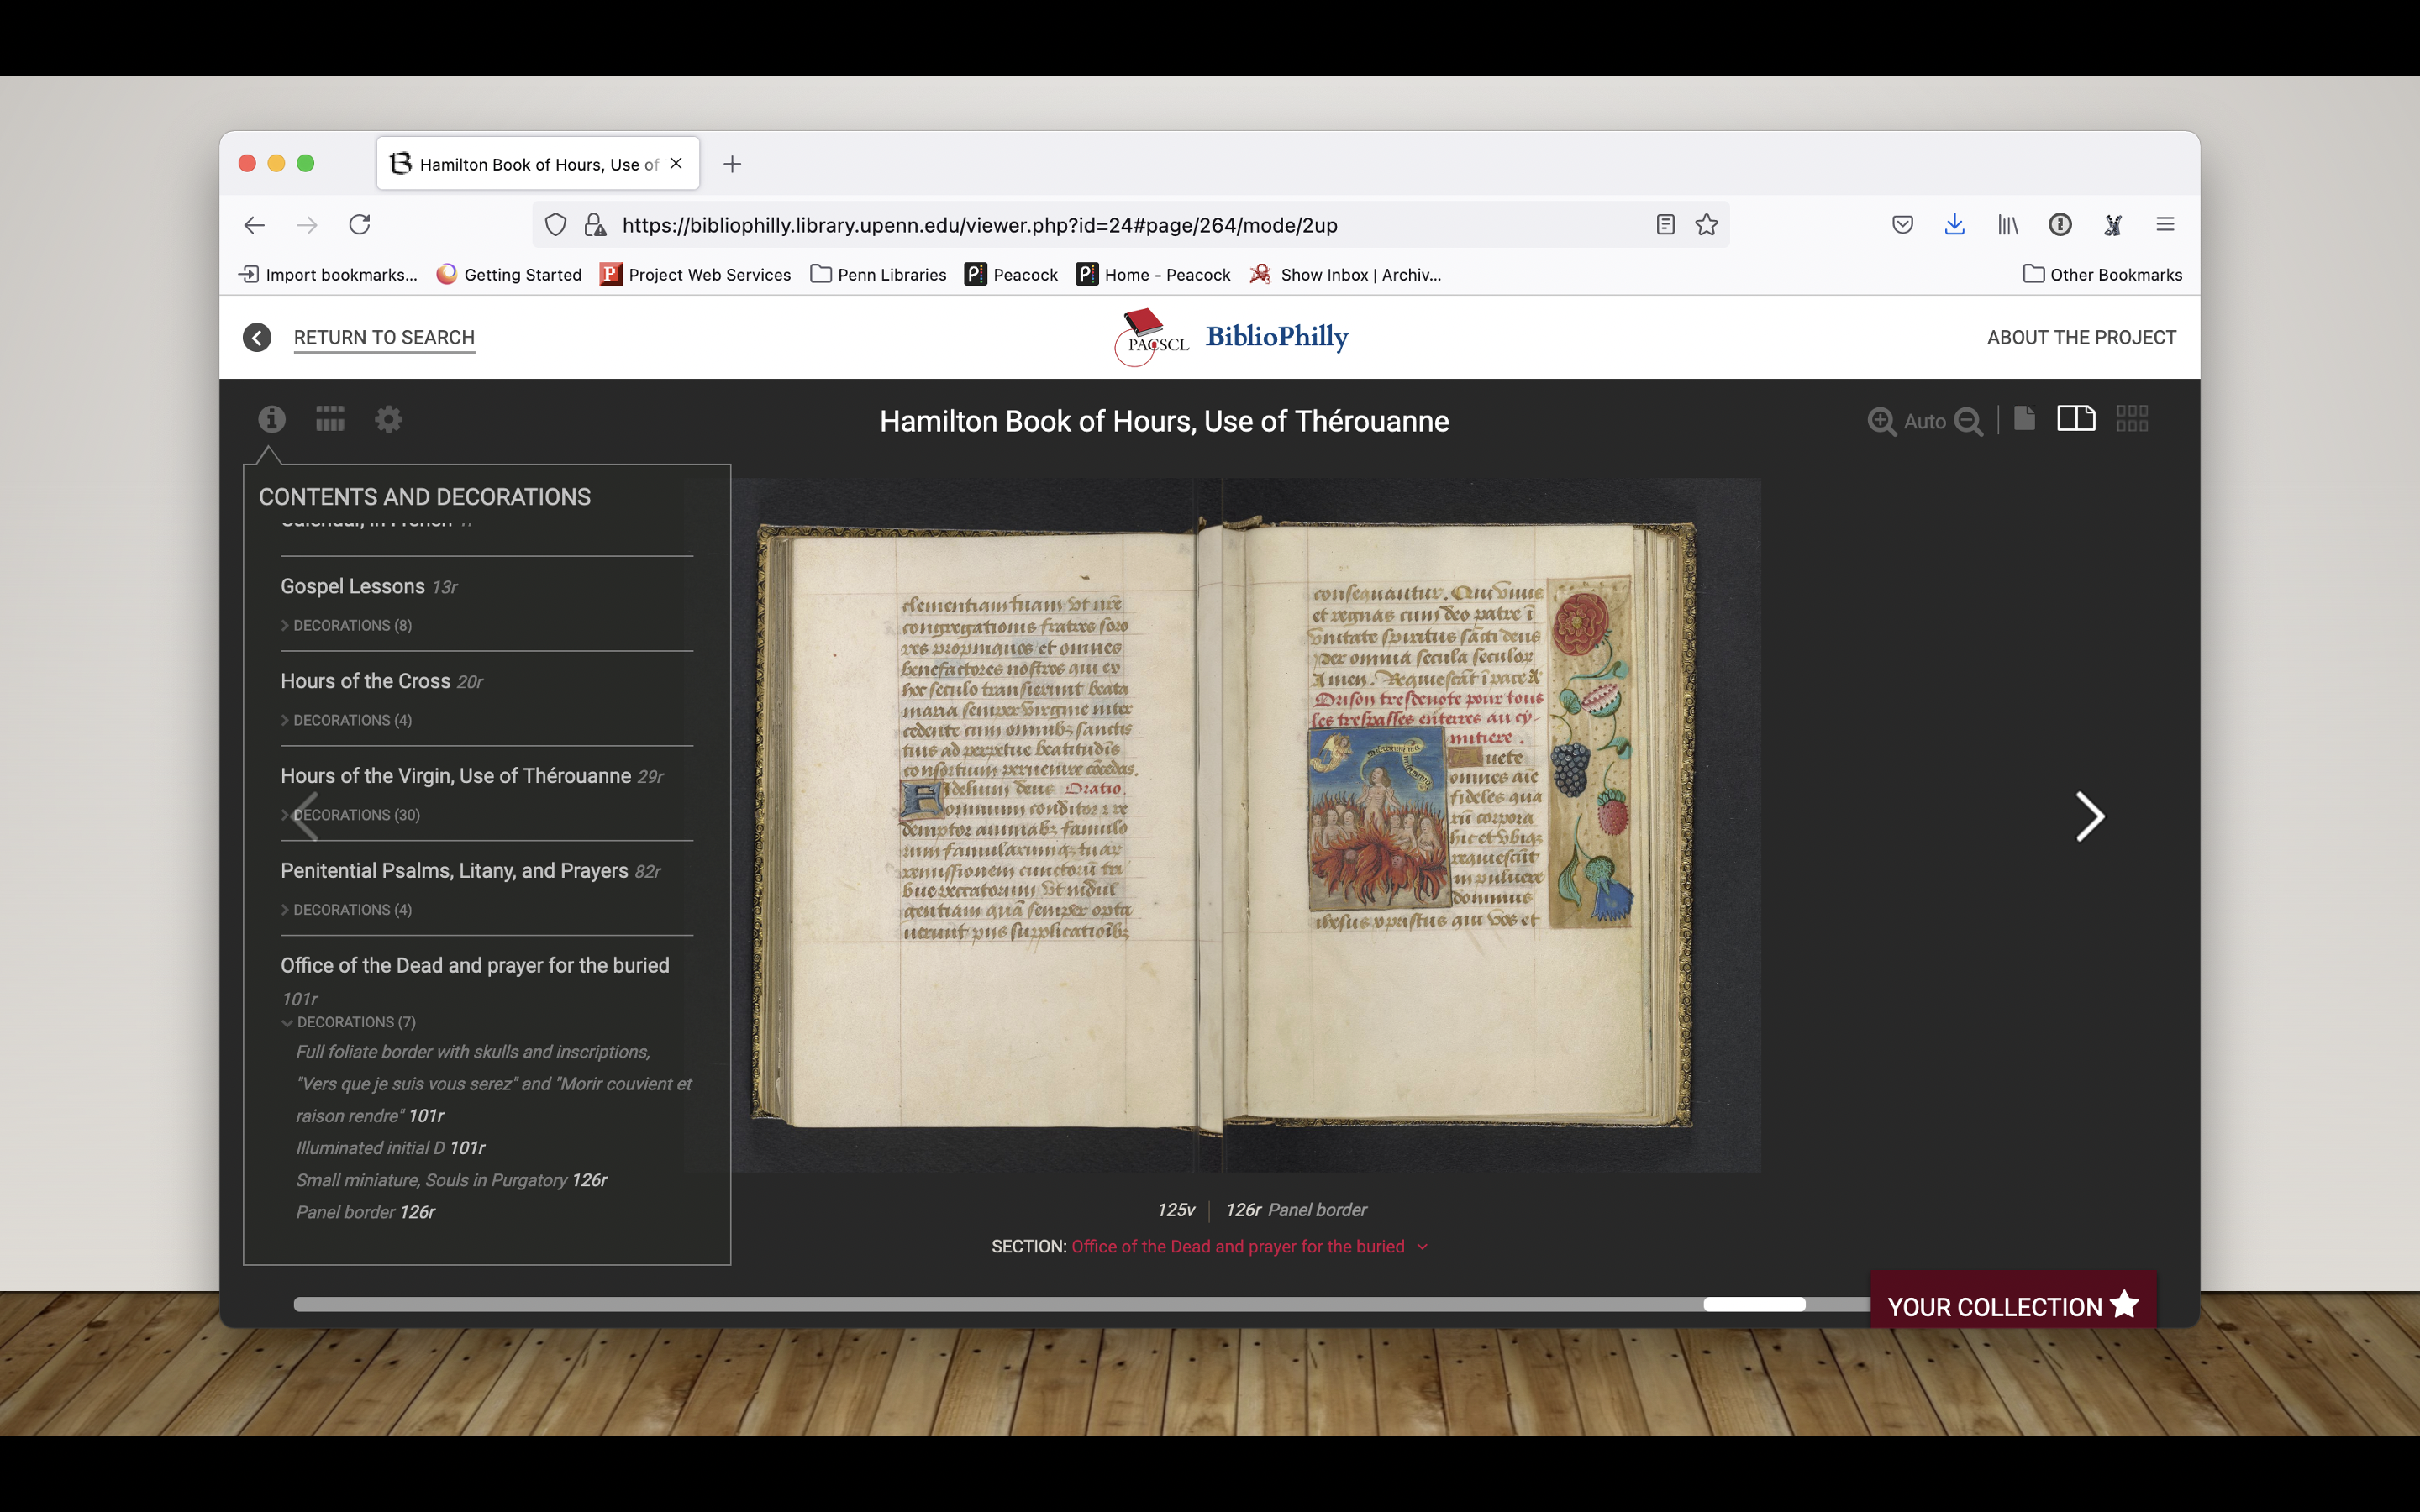Screen dimensions: 2420x1512
Task: Click the 125v folio label
Action: [x=1175, y=1210]
